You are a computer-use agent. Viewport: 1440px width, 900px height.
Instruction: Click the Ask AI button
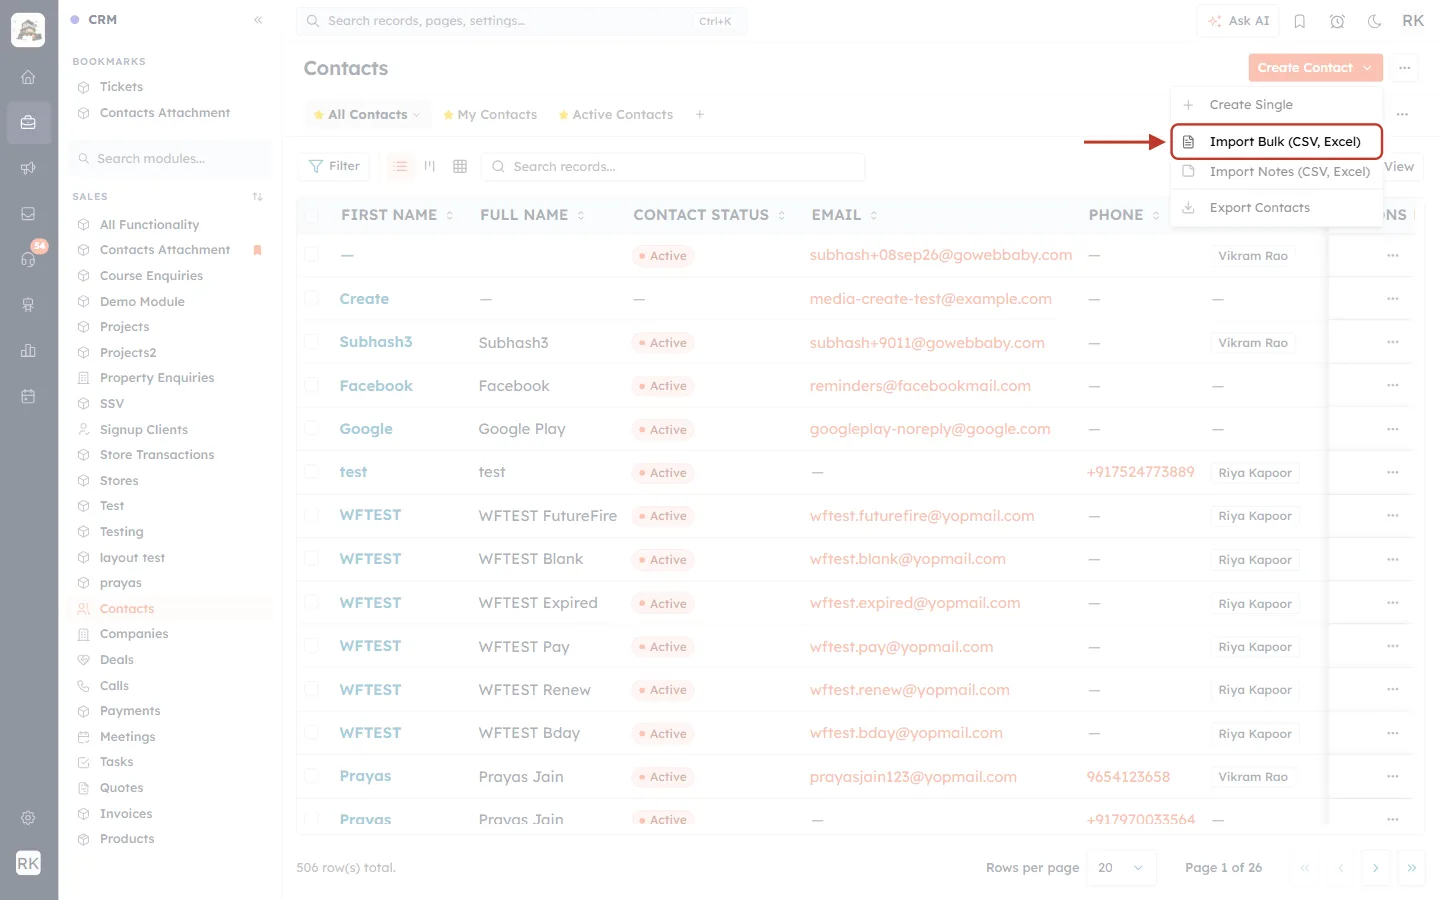point(1238,21)
